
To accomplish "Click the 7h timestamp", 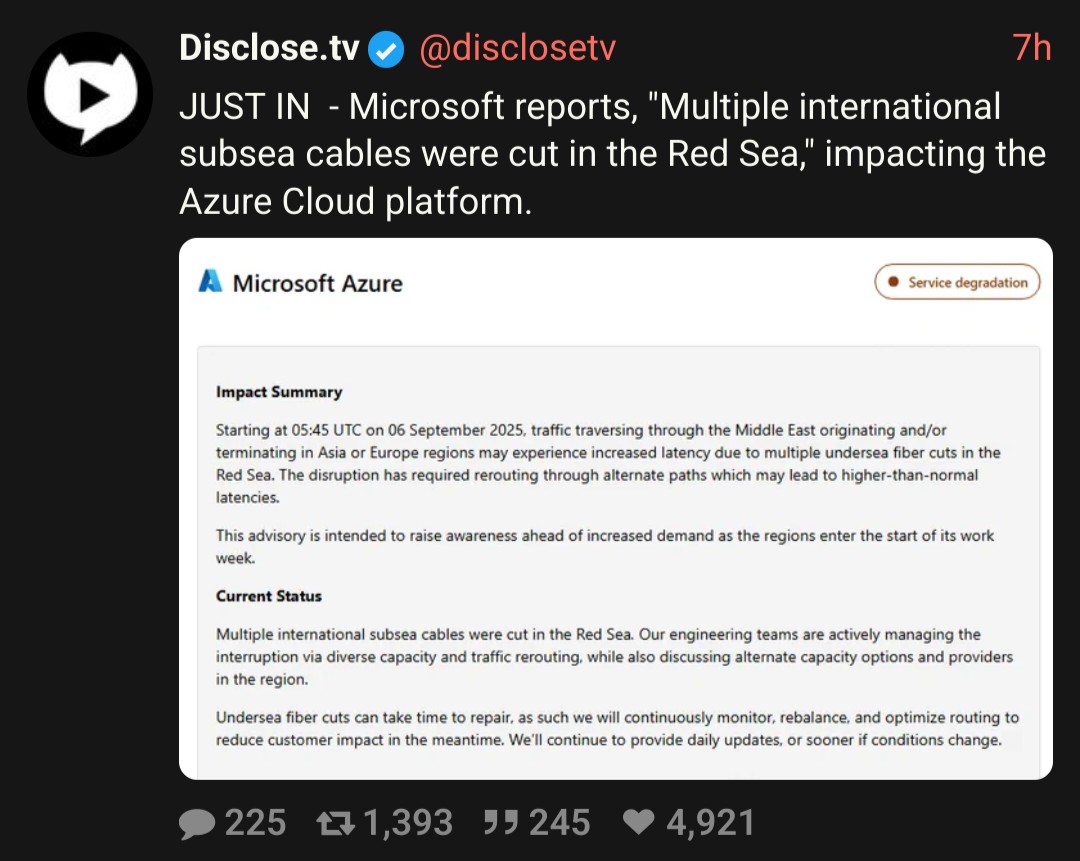I will click(x=1031, y=48).
